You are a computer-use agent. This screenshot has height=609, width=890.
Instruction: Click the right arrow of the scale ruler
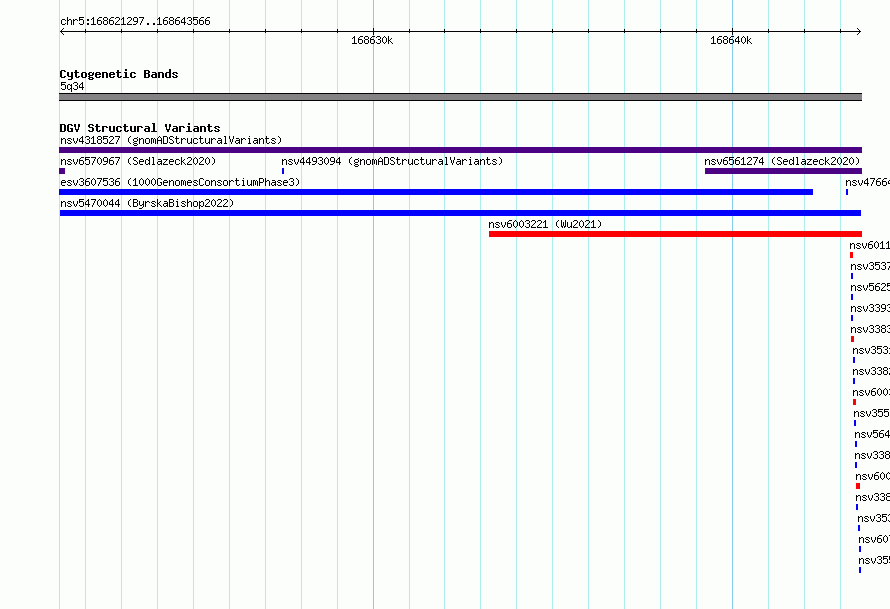pyautogui.click(x=858, y=31)
